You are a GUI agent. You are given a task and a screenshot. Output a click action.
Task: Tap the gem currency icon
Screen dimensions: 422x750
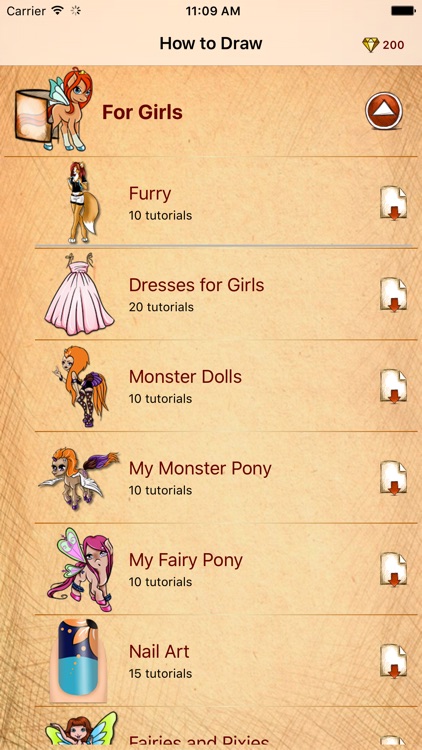(x=370, y=45)
